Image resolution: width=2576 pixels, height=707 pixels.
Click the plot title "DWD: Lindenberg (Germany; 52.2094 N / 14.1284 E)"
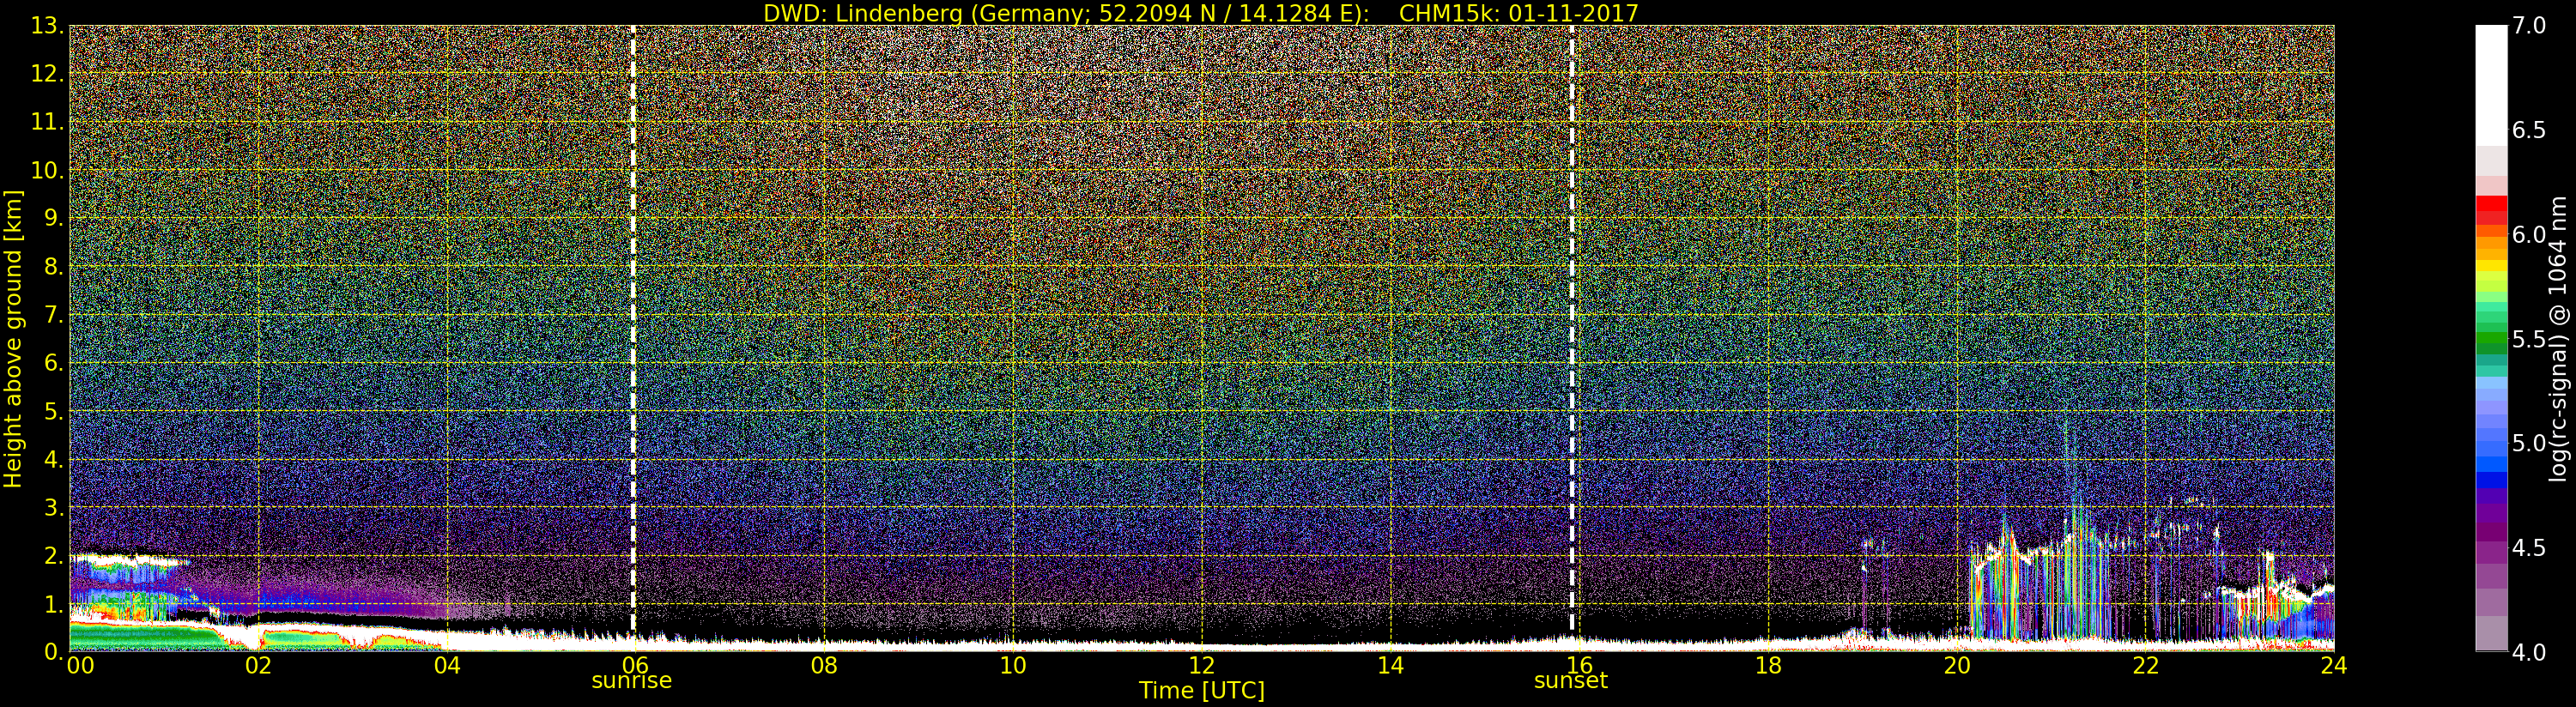1066,13
